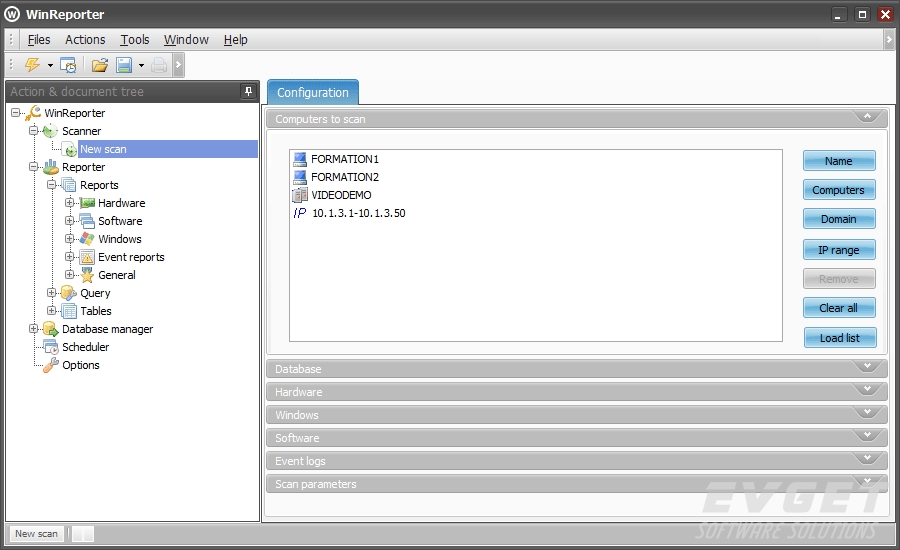
Task: Click the Query node icon
Action: tap(69, 293)
